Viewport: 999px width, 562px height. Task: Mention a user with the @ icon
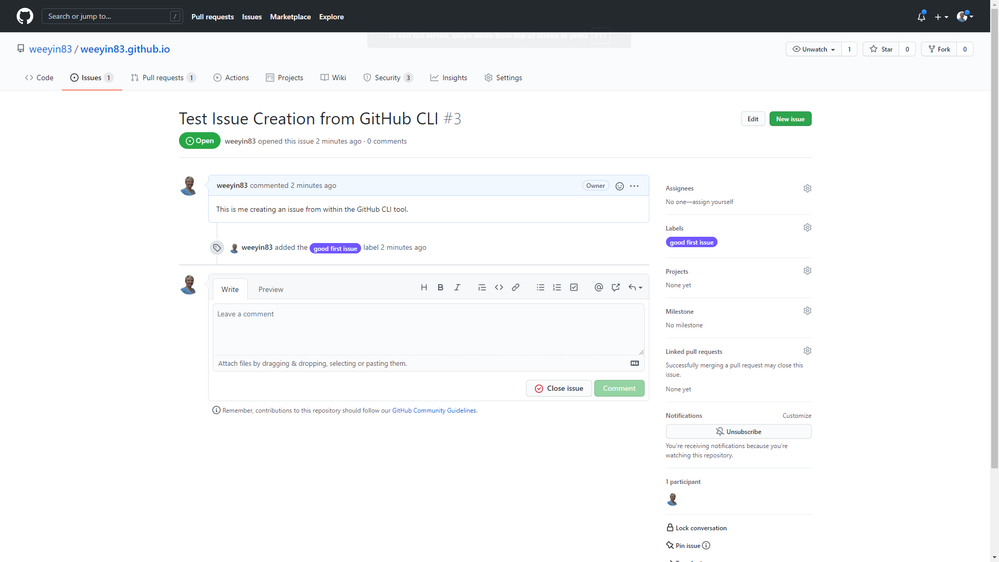pos(598,287)
